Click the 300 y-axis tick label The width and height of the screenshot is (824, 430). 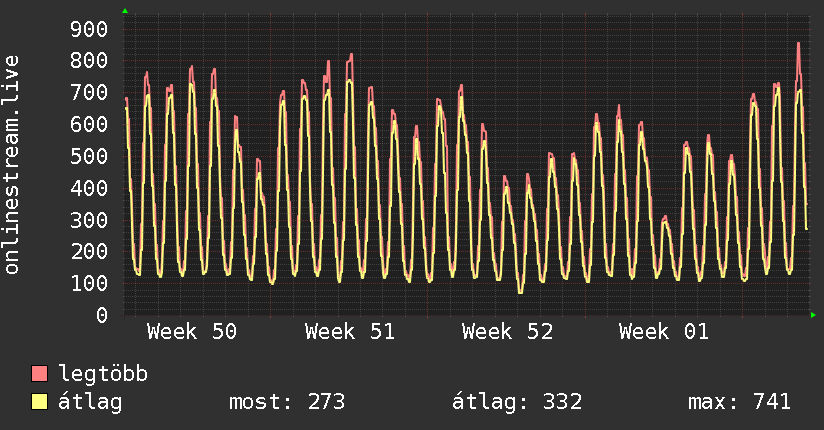click(88, 220)
